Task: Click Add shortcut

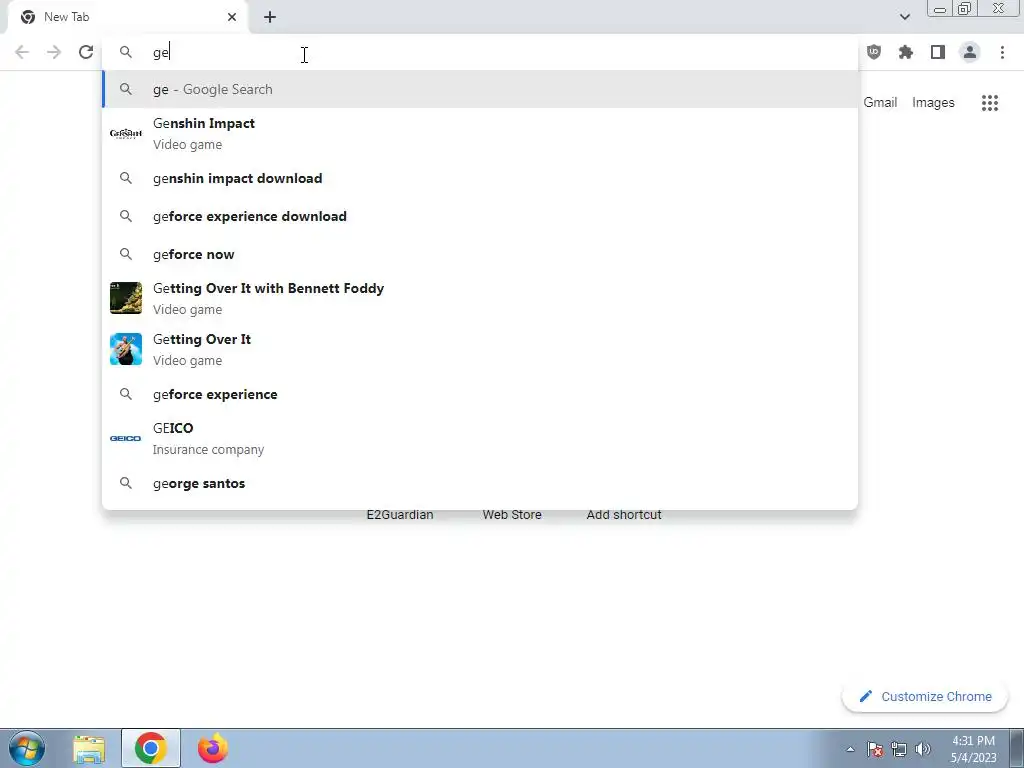Action: pos(624,515)
